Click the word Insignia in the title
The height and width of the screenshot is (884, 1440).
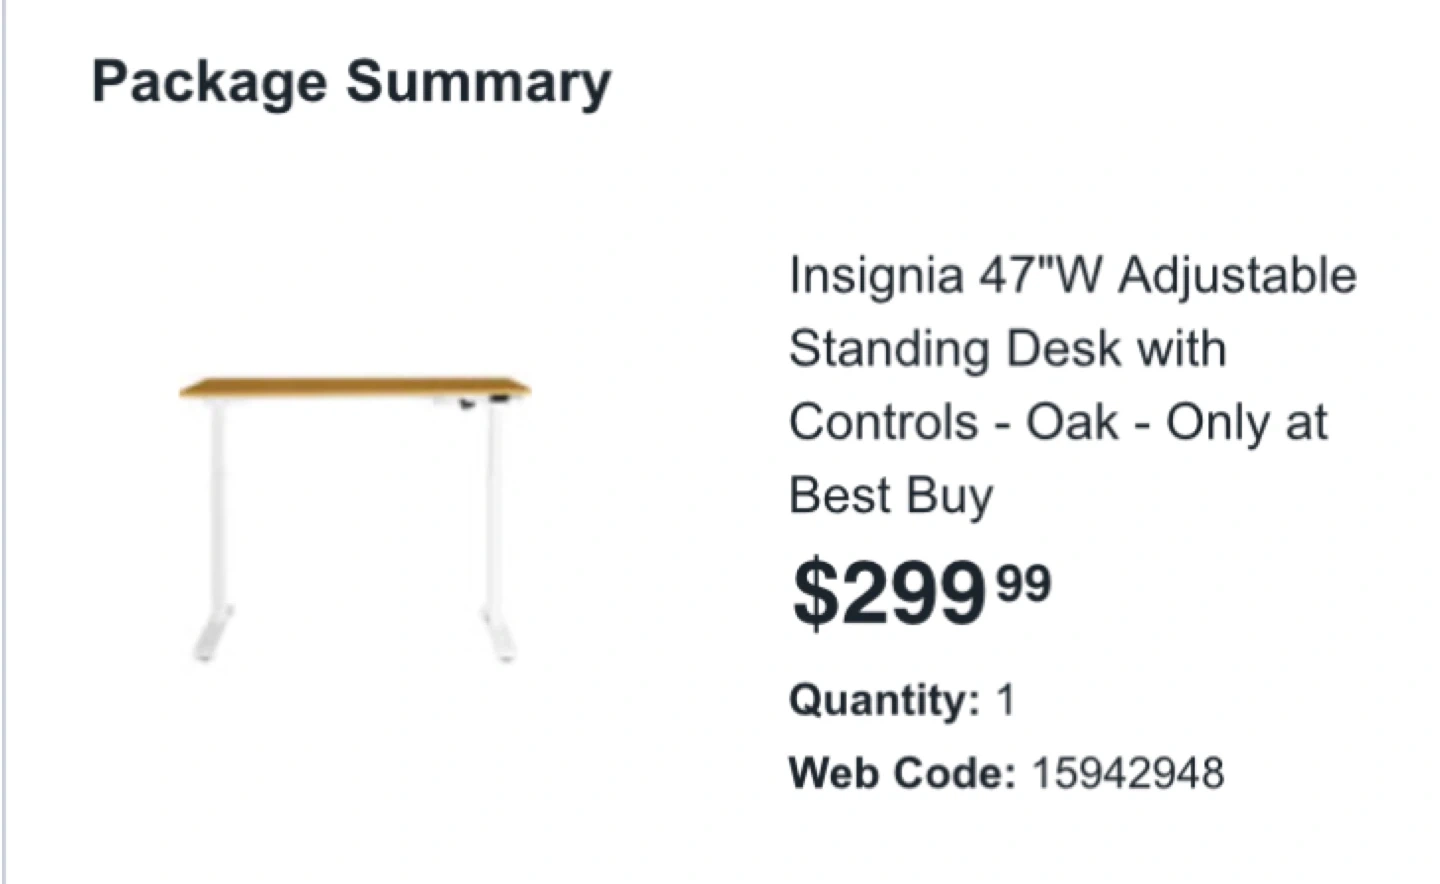tap(875, 276)
